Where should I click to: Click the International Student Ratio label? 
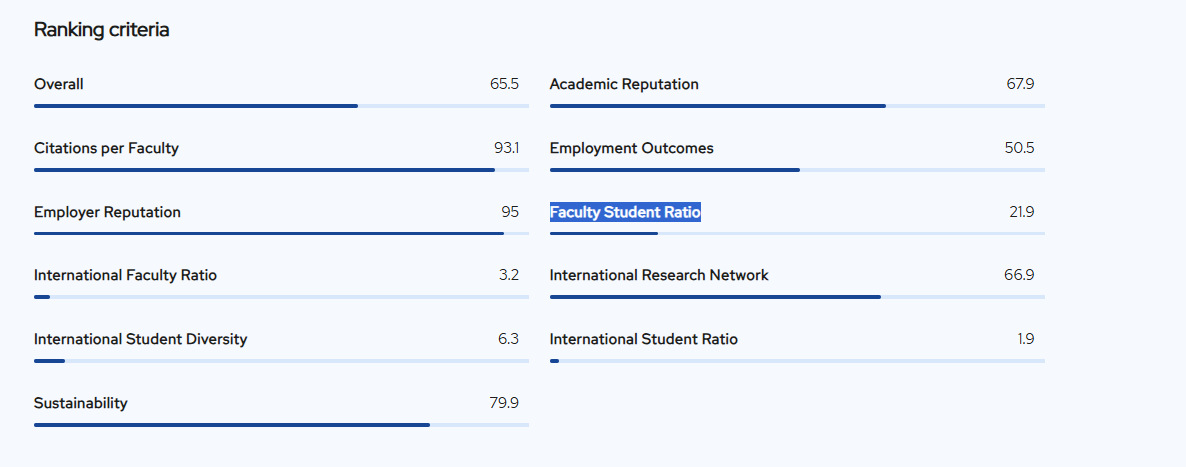point(643,339)
